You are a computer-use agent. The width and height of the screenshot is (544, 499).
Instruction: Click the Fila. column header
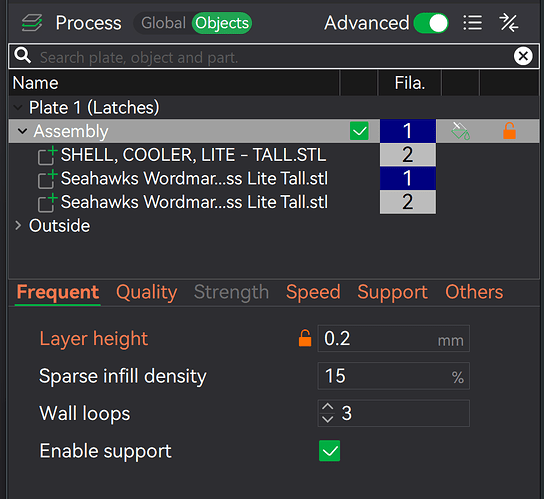409,83
